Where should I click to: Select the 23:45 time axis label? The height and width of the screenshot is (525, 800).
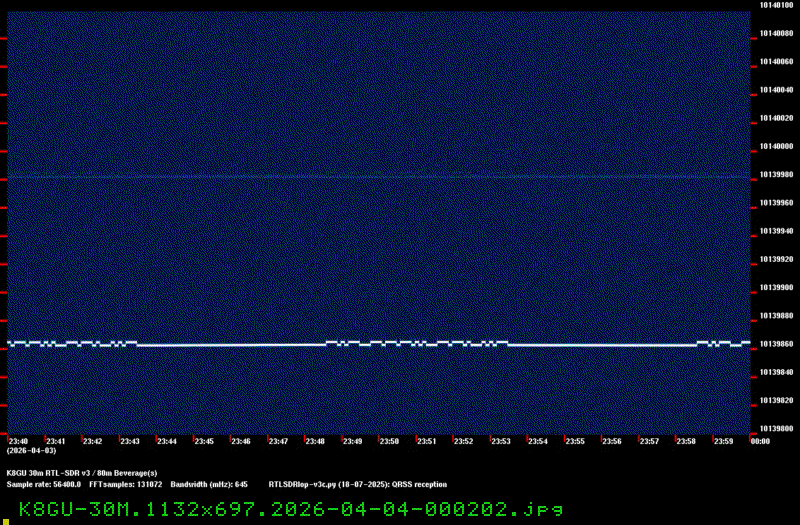pyautogui.click(x=204, y=441)
